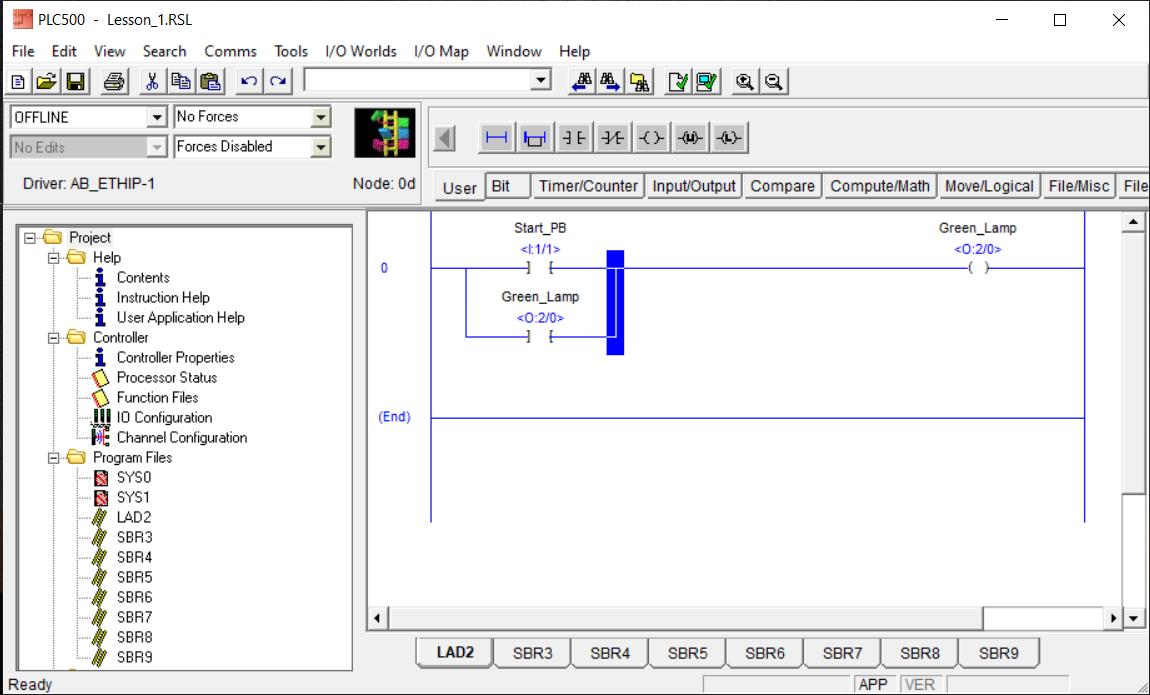Click the New file toolbar icon
1150x695 pixels.
[18, 81]
